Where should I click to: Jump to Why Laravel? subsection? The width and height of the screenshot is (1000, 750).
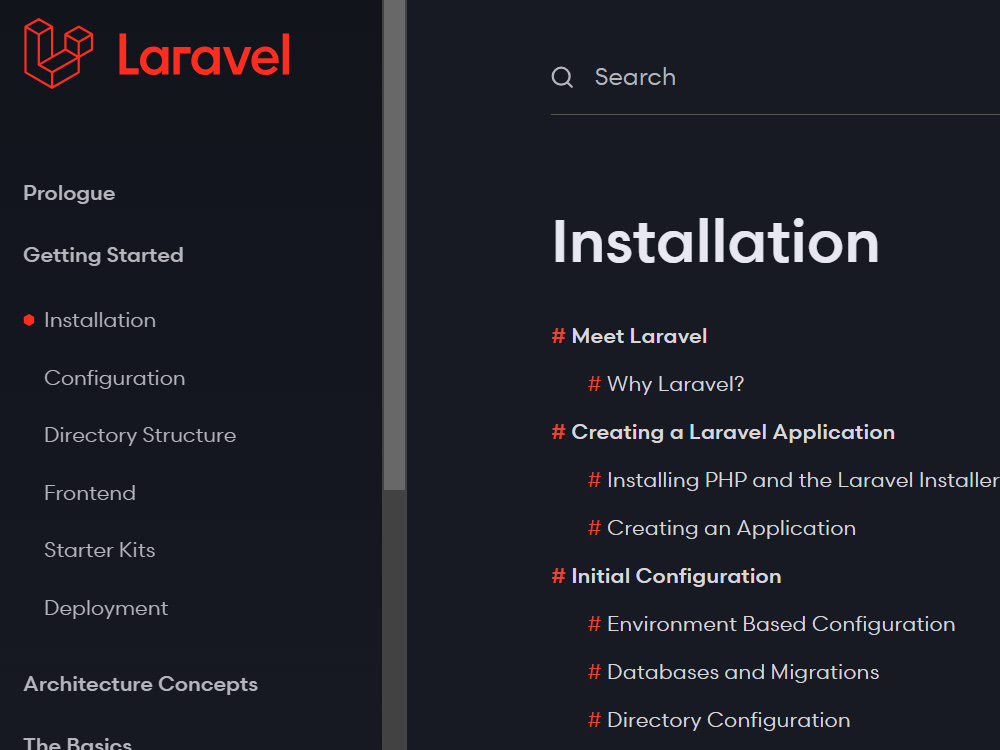point(675,384)
